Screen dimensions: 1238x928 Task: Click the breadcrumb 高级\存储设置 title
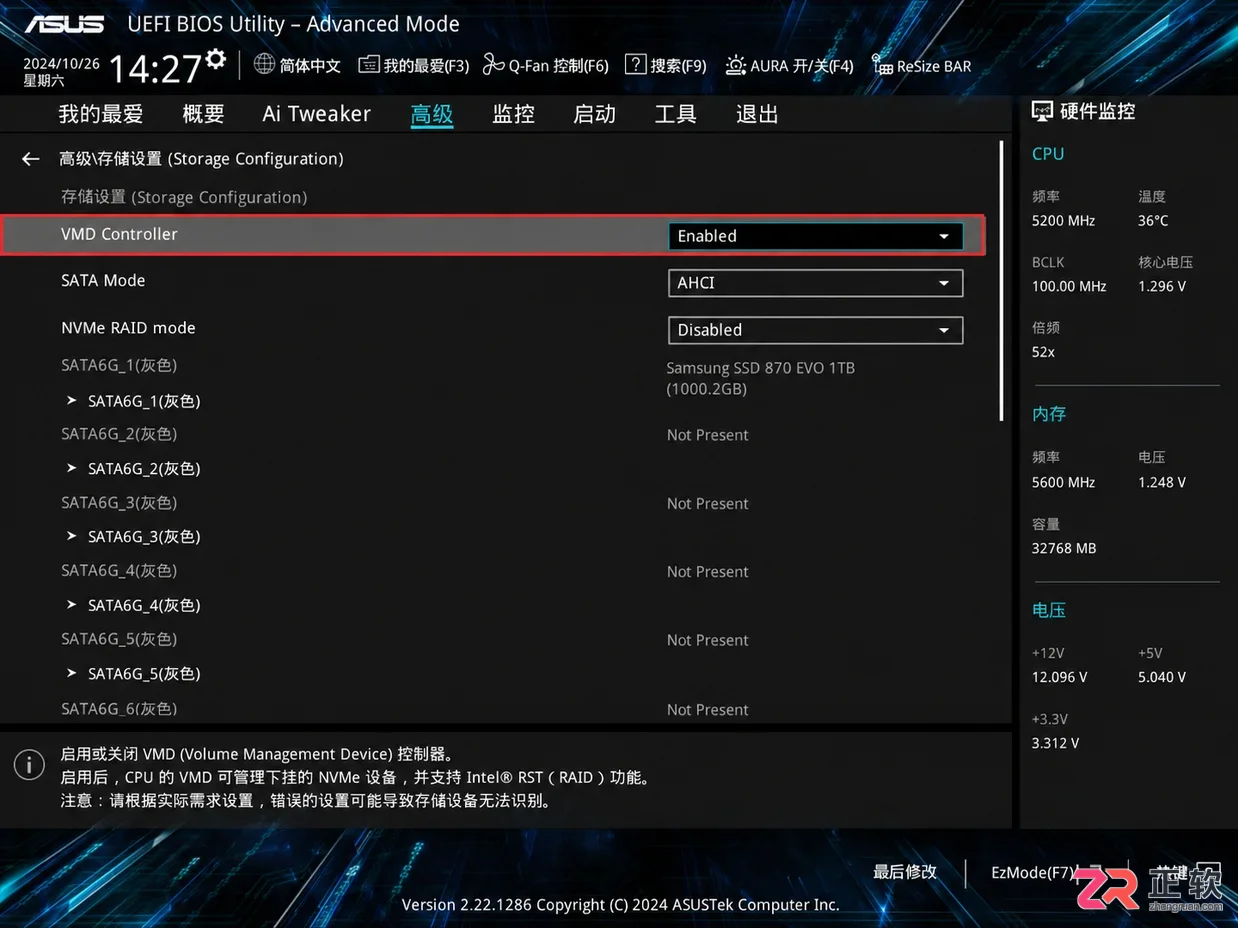[201, 159]
